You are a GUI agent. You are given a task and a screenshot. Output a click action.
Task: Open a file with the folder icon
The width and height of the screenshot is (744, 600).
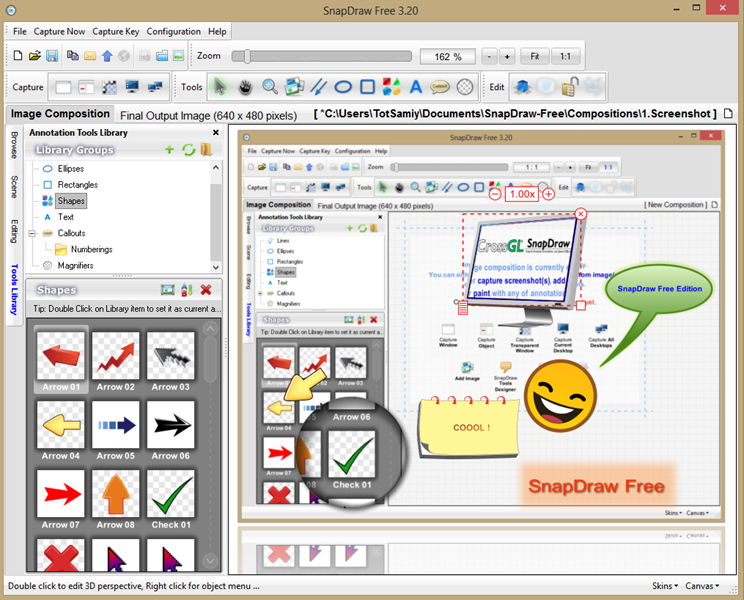coord(35,55)
